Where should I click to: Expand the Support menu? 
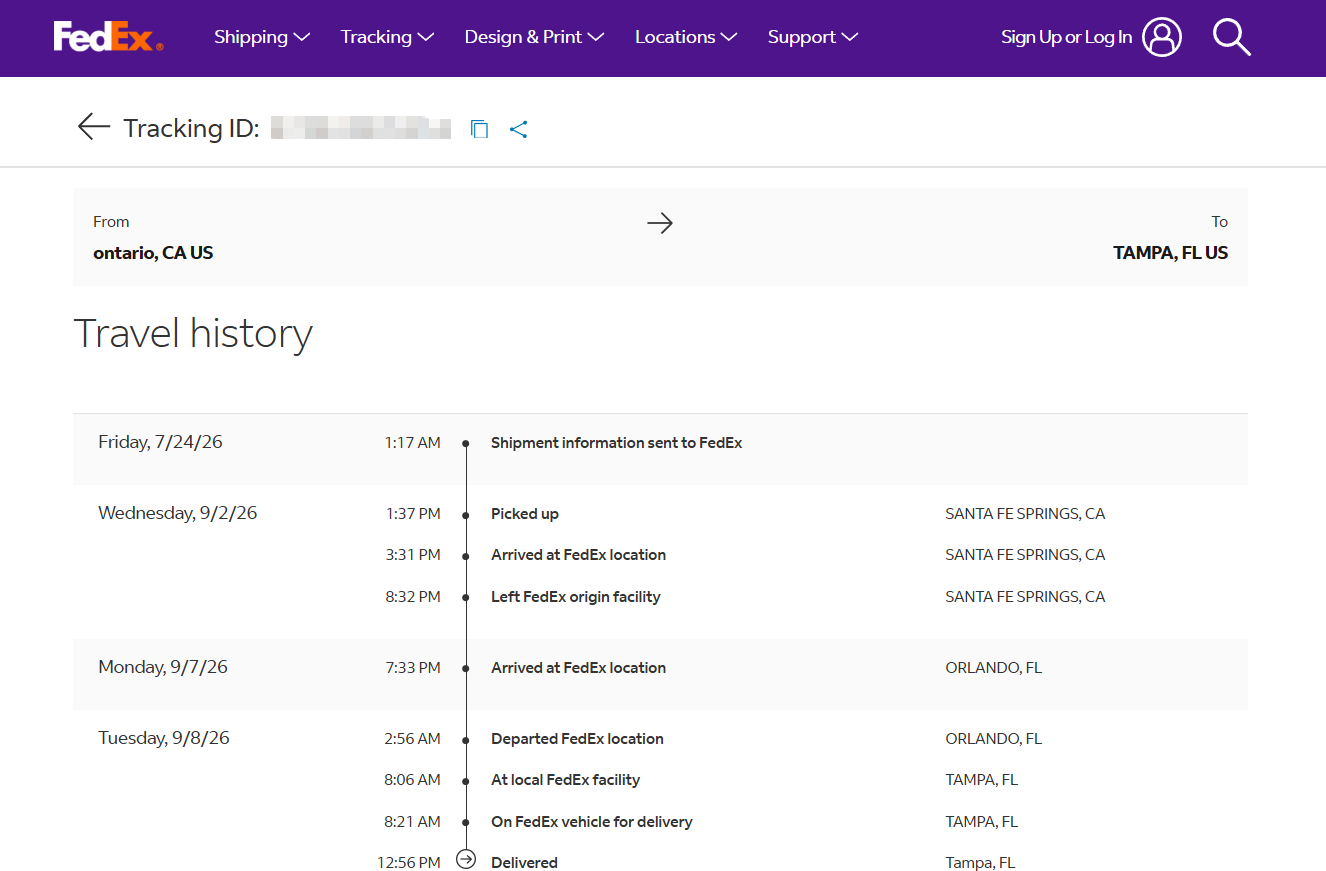tap(813, 37)
